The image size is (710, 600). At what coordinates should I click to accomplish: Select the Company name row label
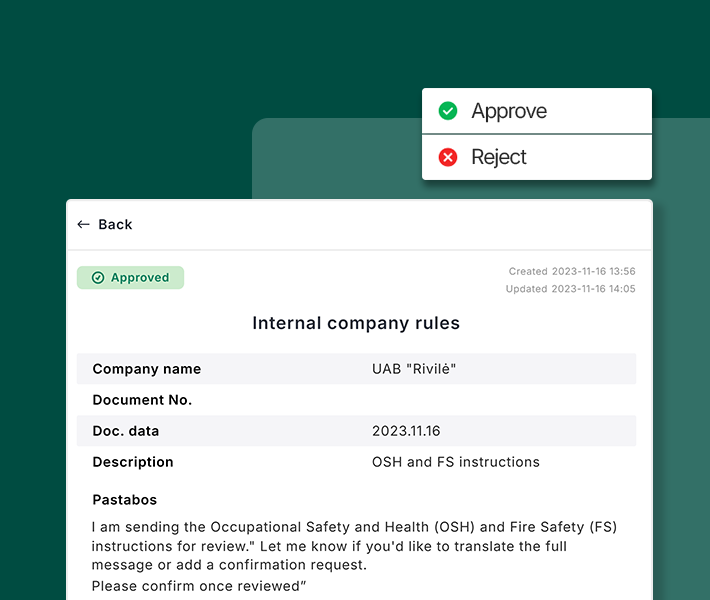click(147, 369)
